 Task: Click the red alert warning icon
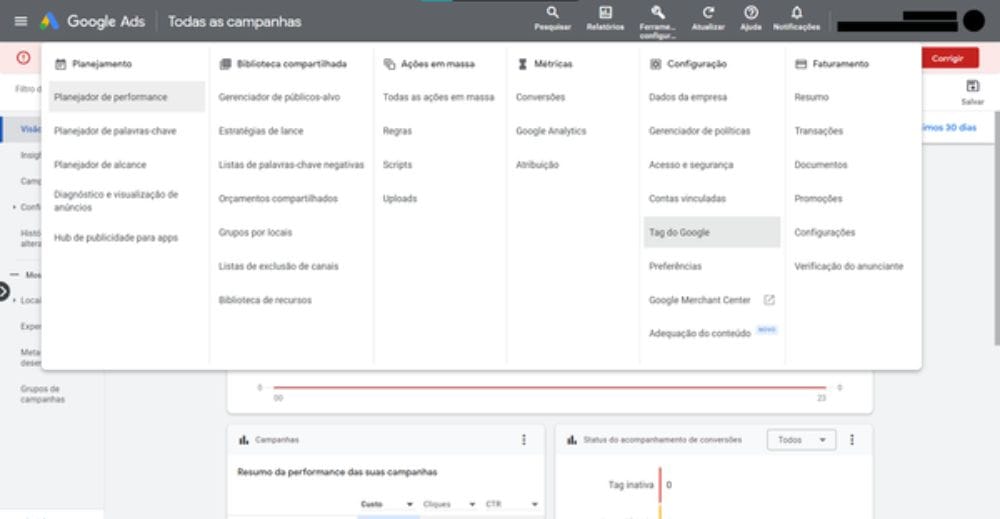(24, 58)
